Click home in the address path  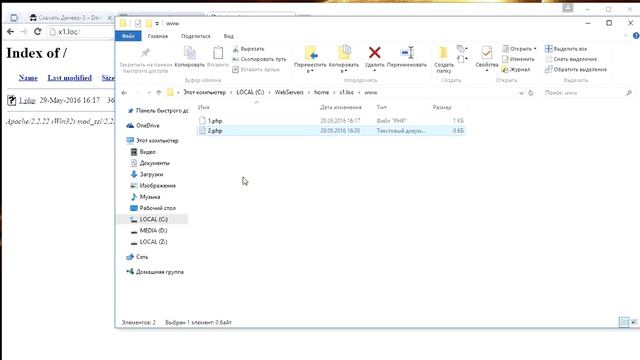click(321, 93)
